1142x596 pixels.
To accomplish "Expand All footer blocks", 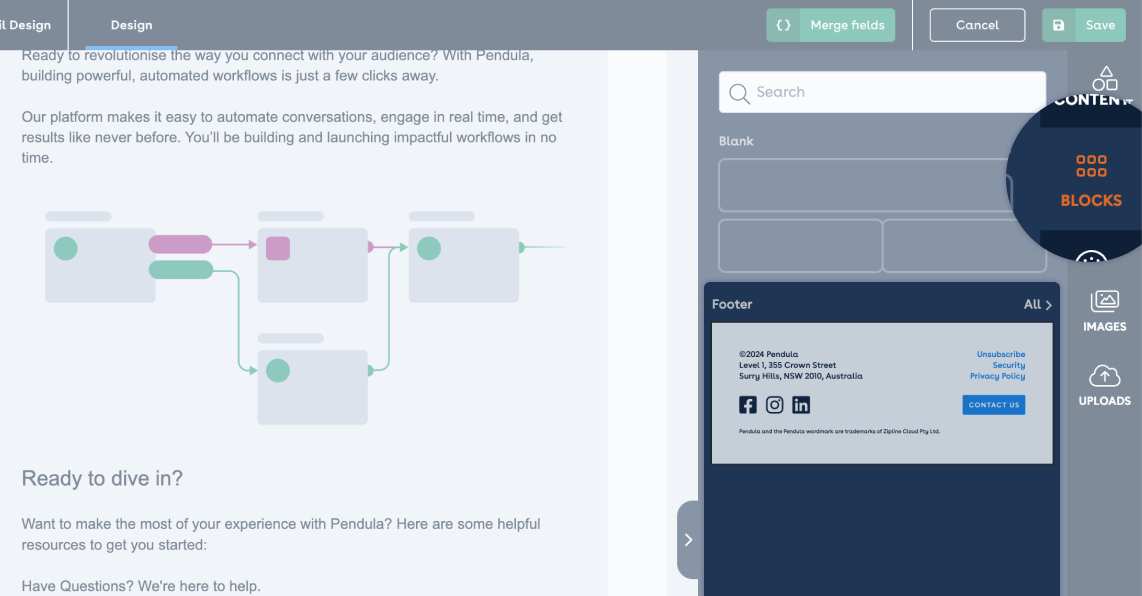I will click(1038, 304).
